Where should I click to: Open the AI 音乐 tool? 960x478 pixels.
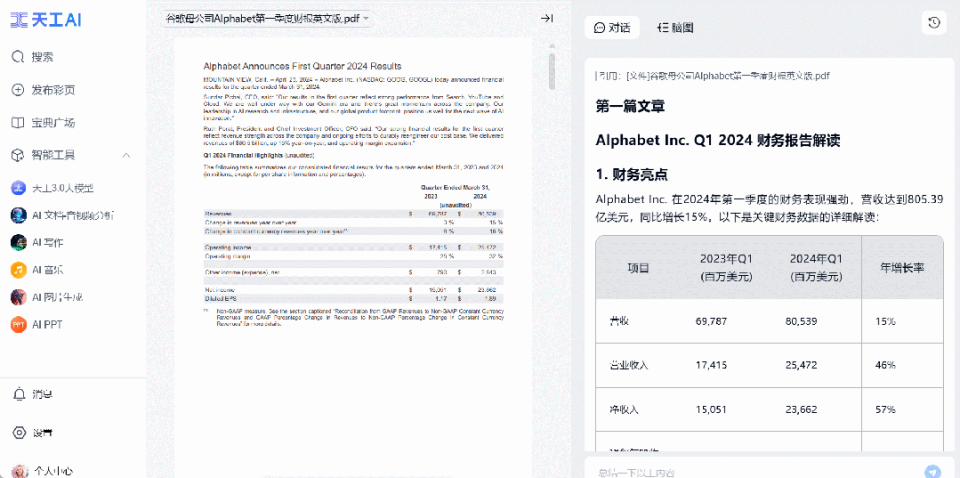click(x=37, y=270)
